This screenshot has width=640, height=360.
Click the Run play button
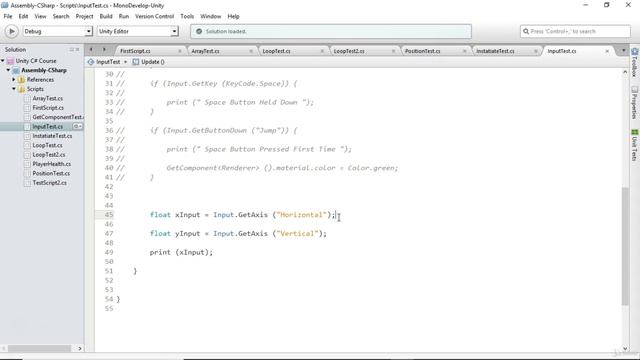tap(11, 31)
